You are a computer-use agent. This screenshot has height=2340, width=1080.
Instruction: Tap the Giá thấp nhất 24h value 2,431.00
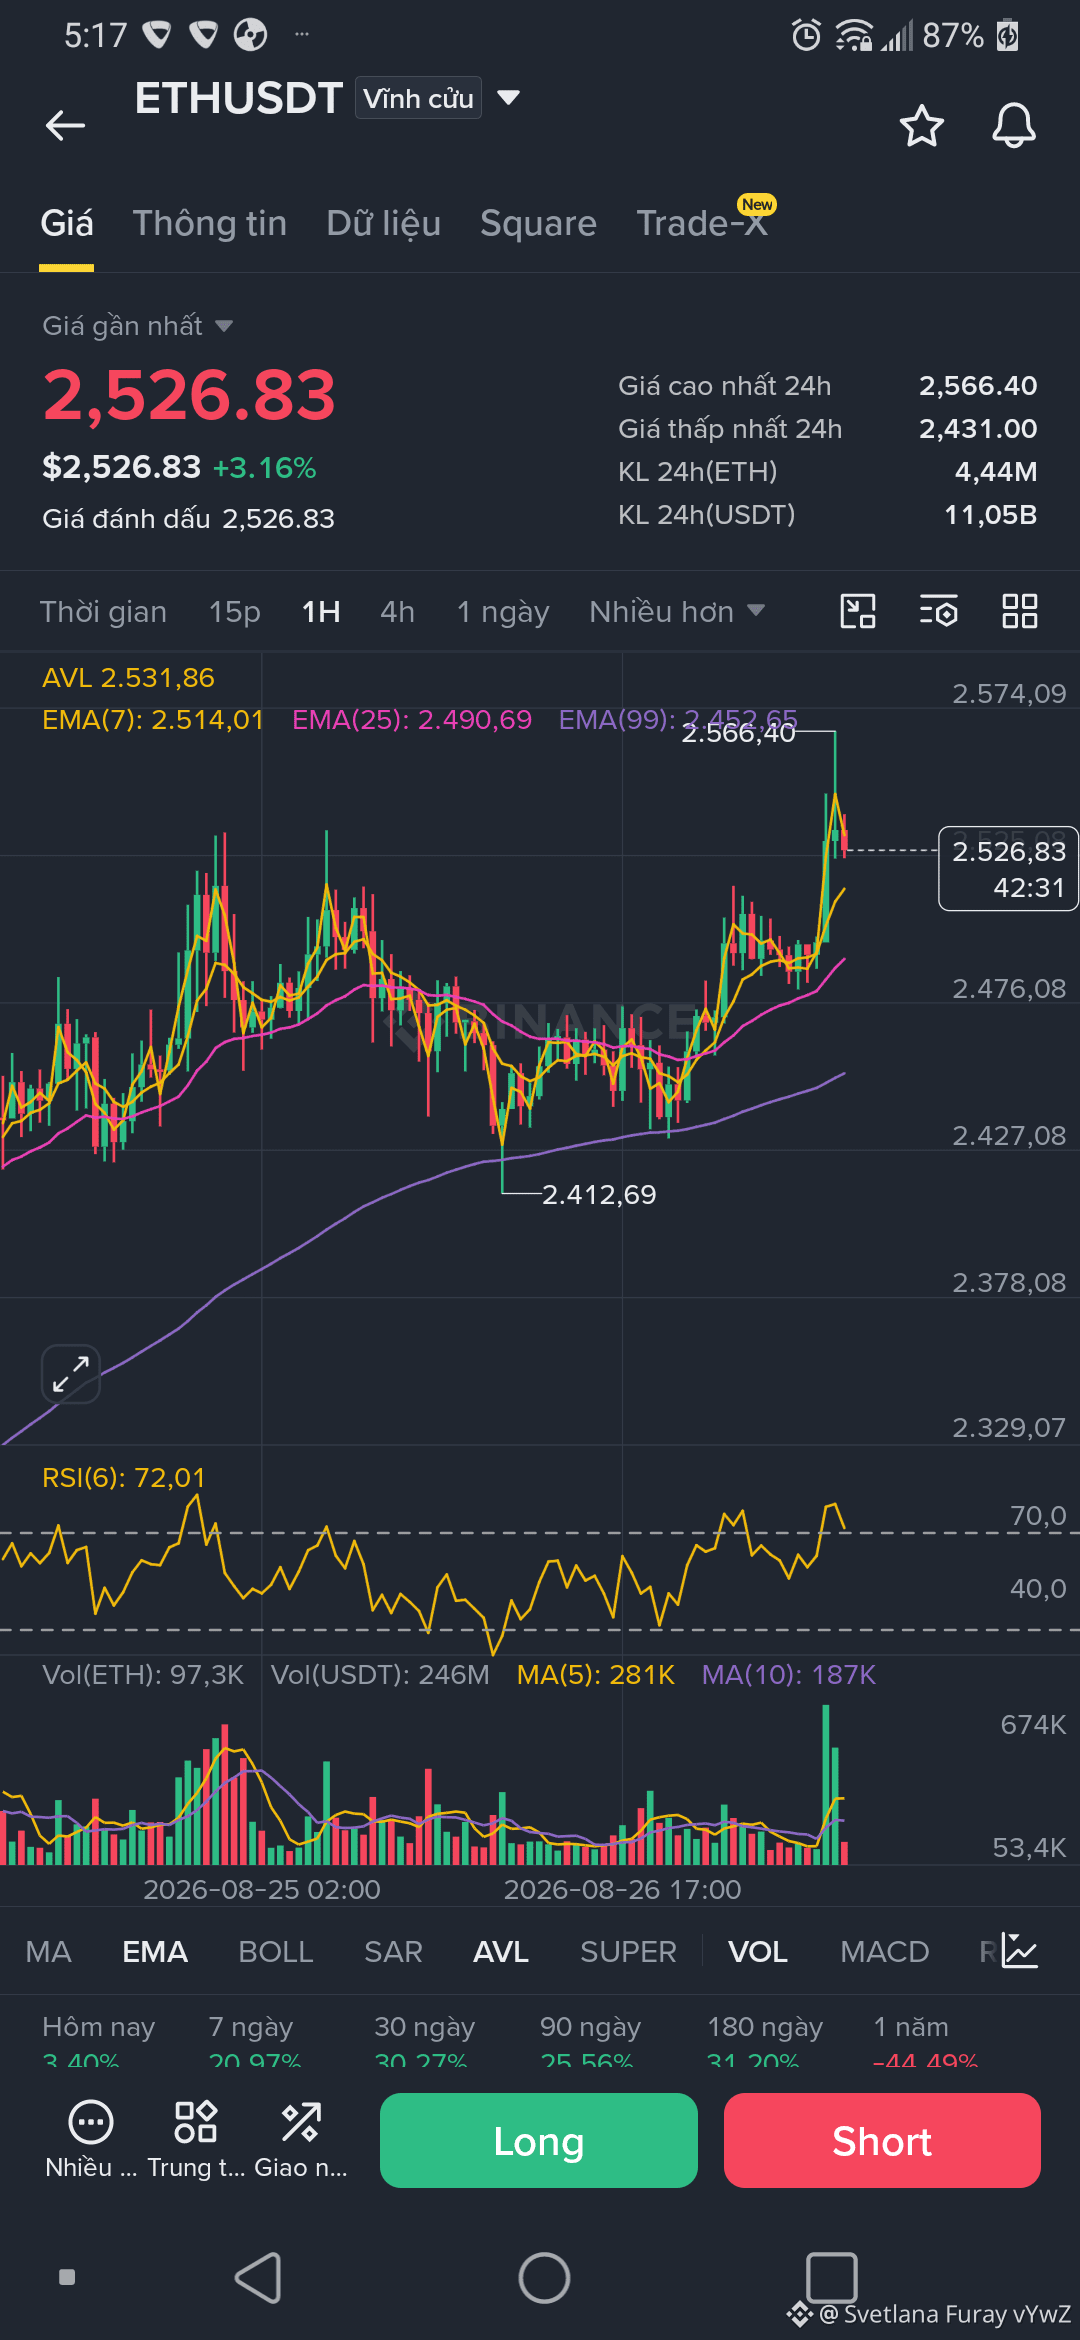click(x=978, y=429)
